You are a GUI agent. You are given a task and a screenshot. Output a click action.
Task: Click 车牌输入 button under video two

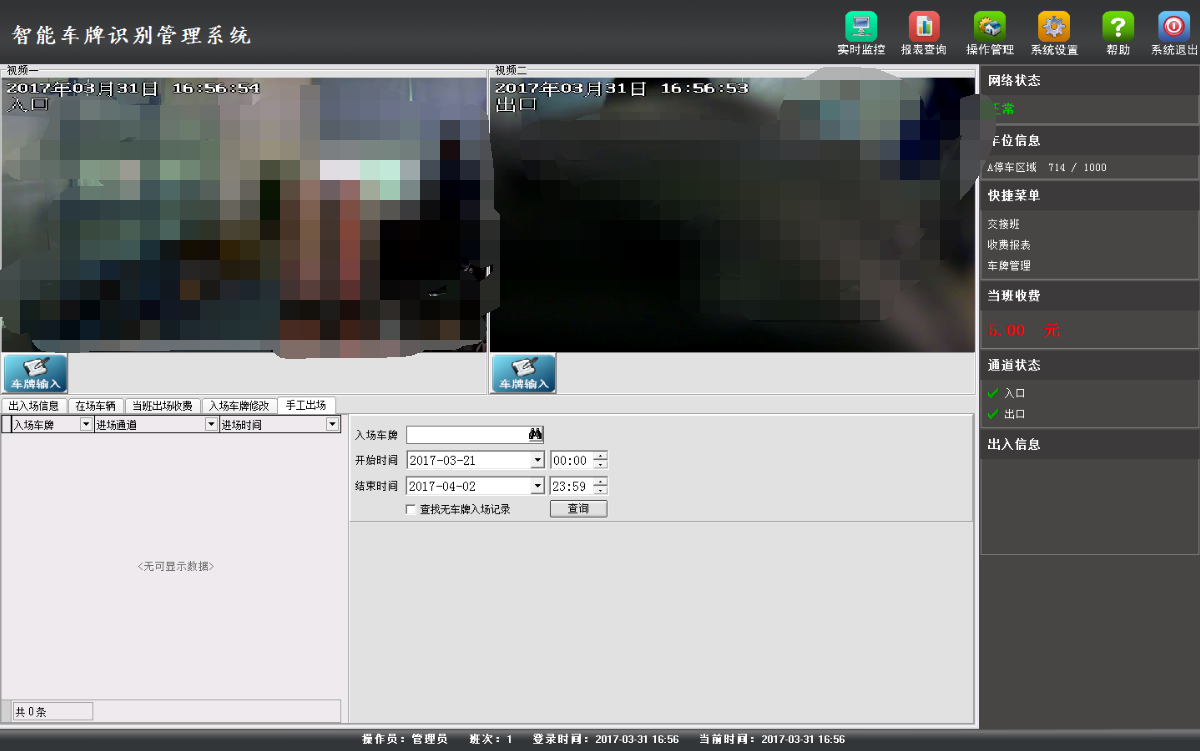click(523, 373)
